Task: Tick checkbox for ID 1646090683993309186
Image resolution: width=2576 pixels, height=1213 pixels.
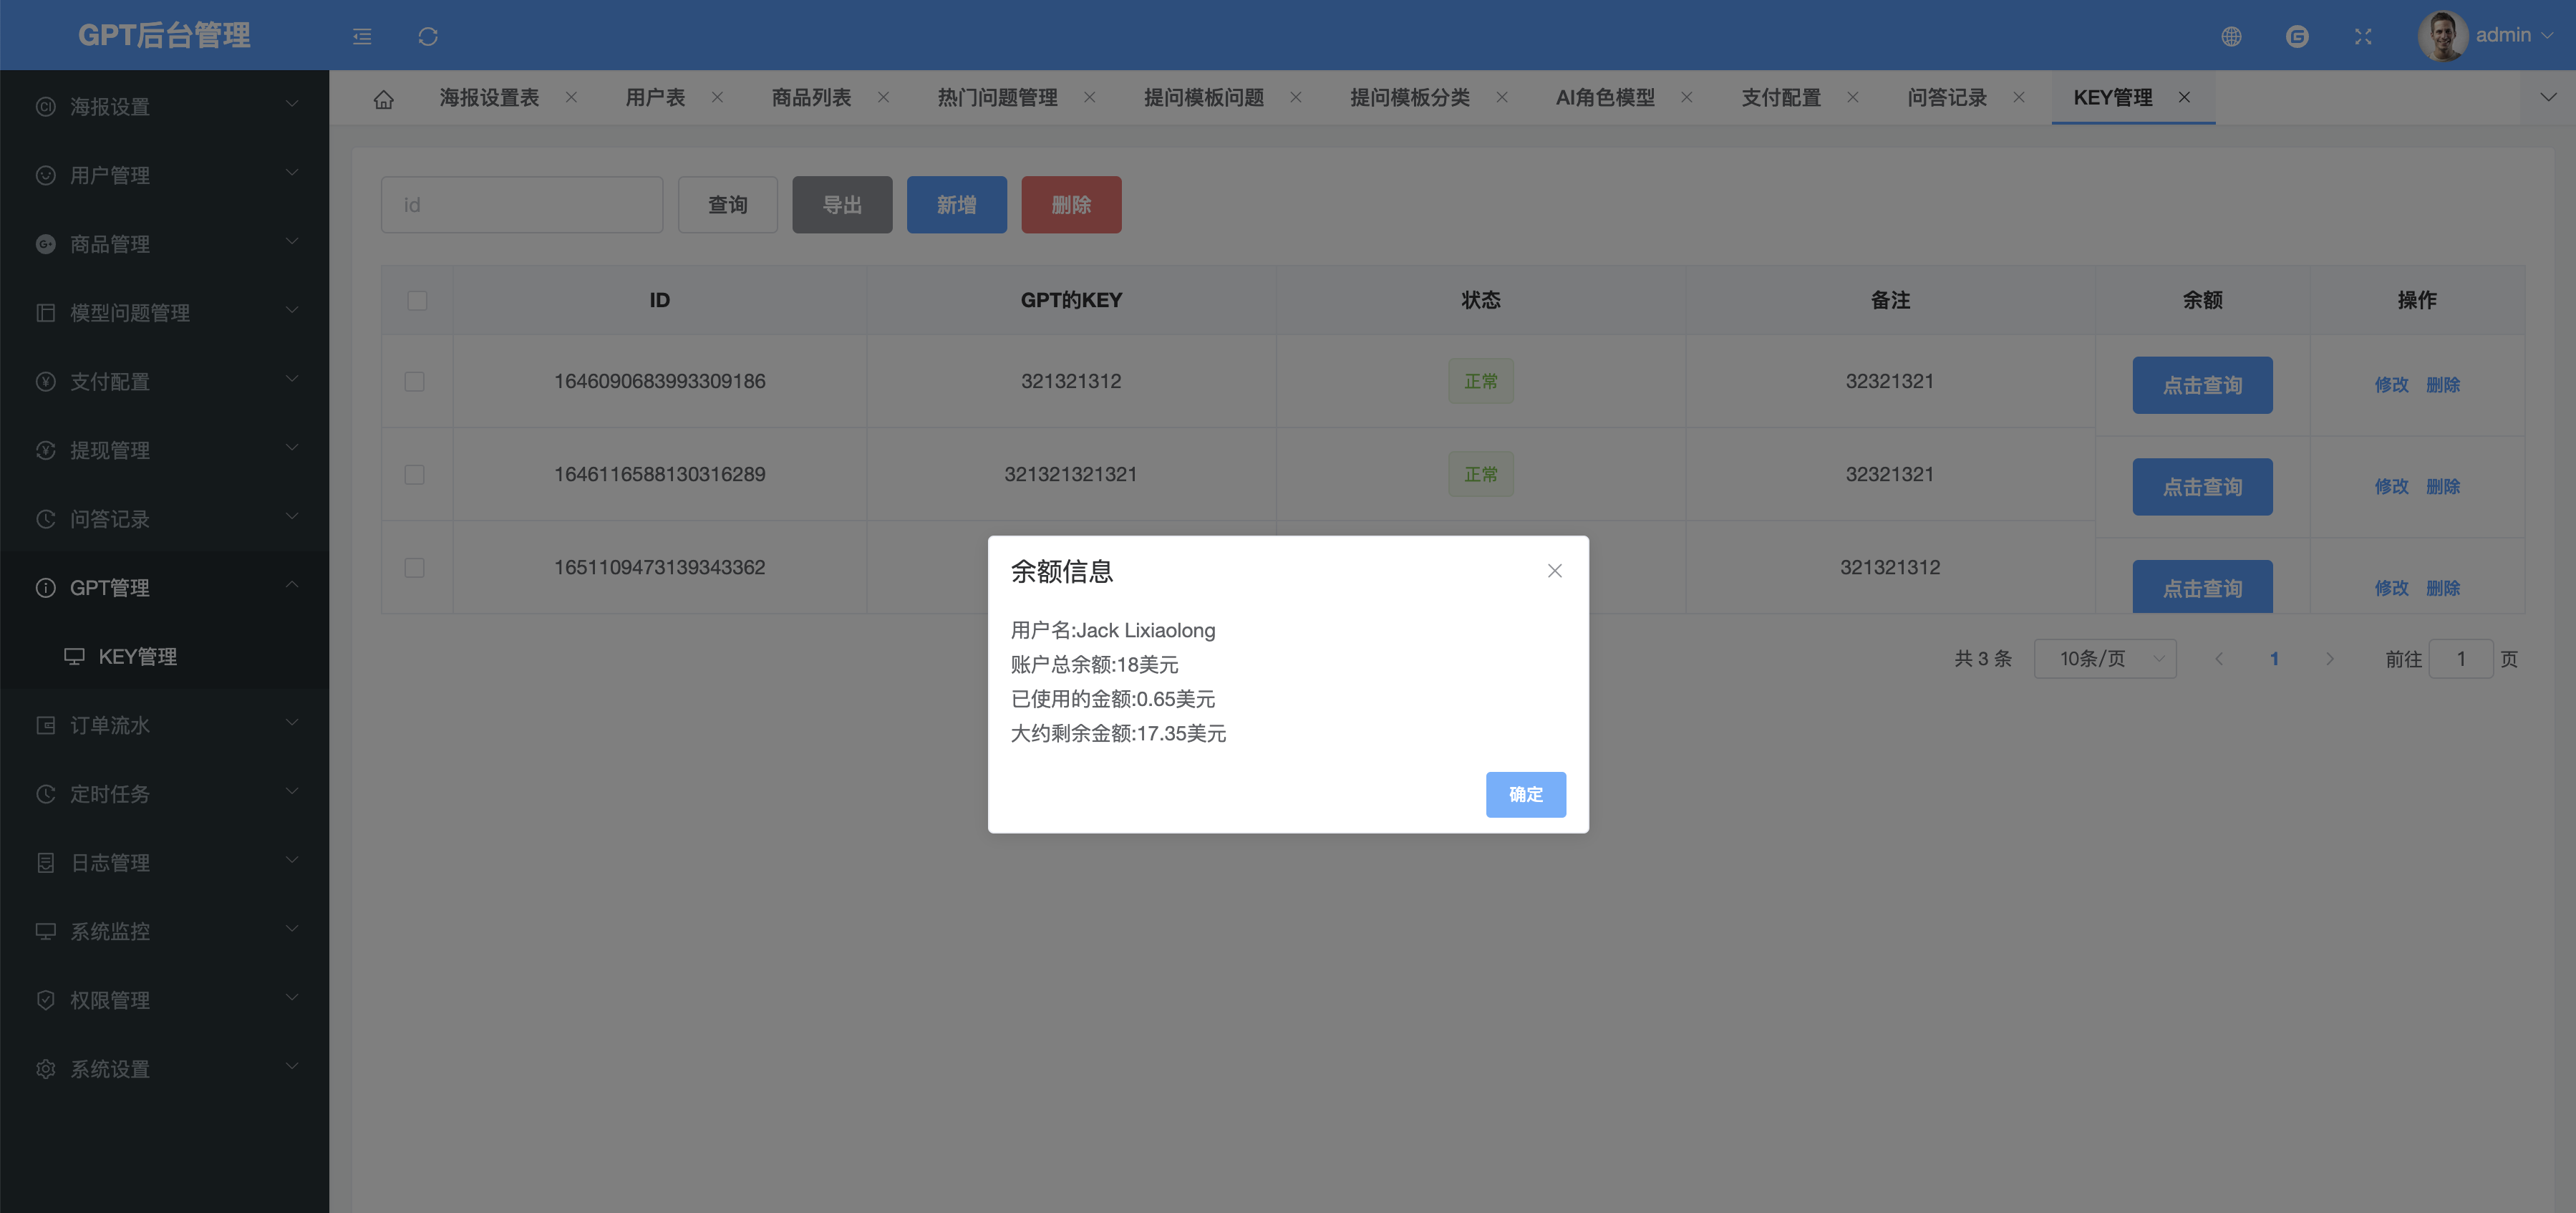Action: [x=414, y=381]
